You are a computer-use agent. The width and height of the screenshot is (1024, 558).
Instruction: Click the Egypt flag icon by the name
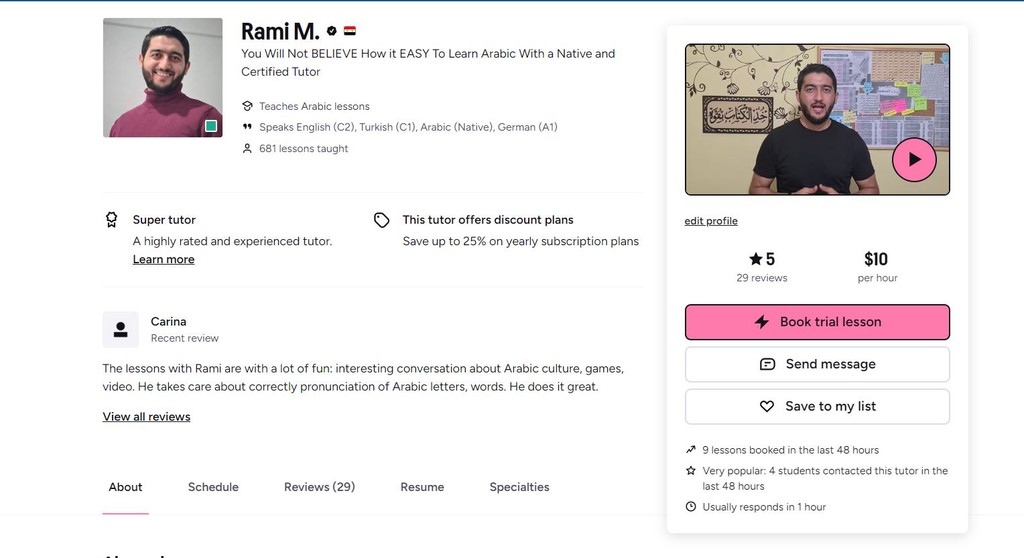tap(350, 30)
